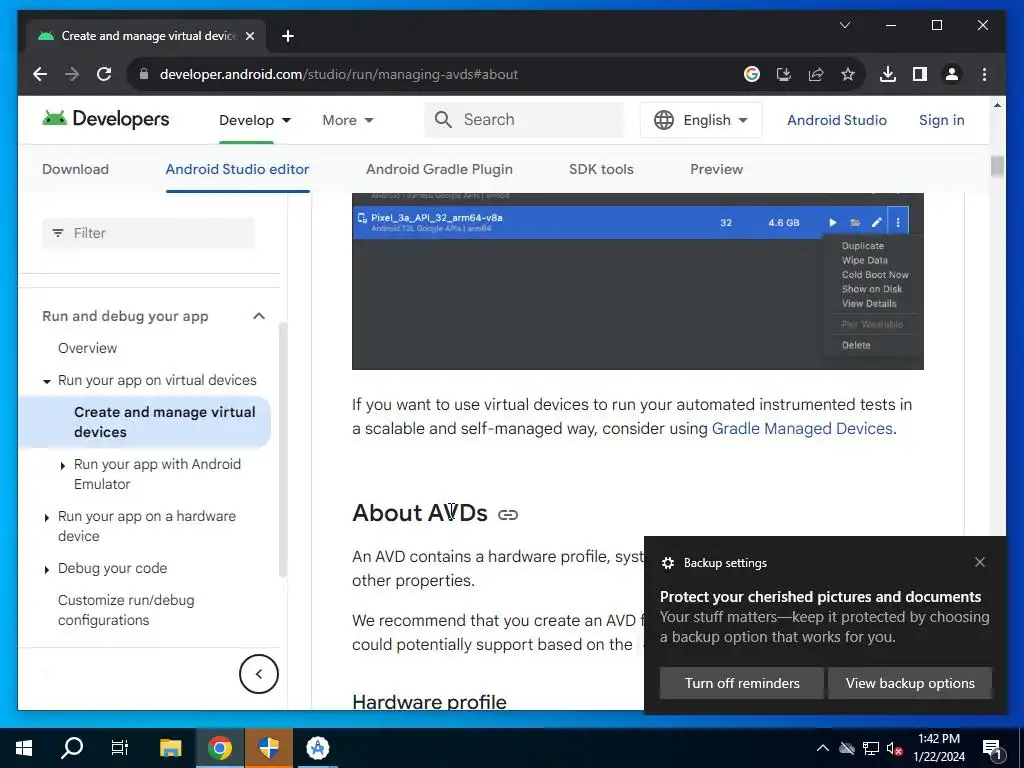Show hidden system tray icons
The image size is (1024, 768).
click(x=823, y=748)
